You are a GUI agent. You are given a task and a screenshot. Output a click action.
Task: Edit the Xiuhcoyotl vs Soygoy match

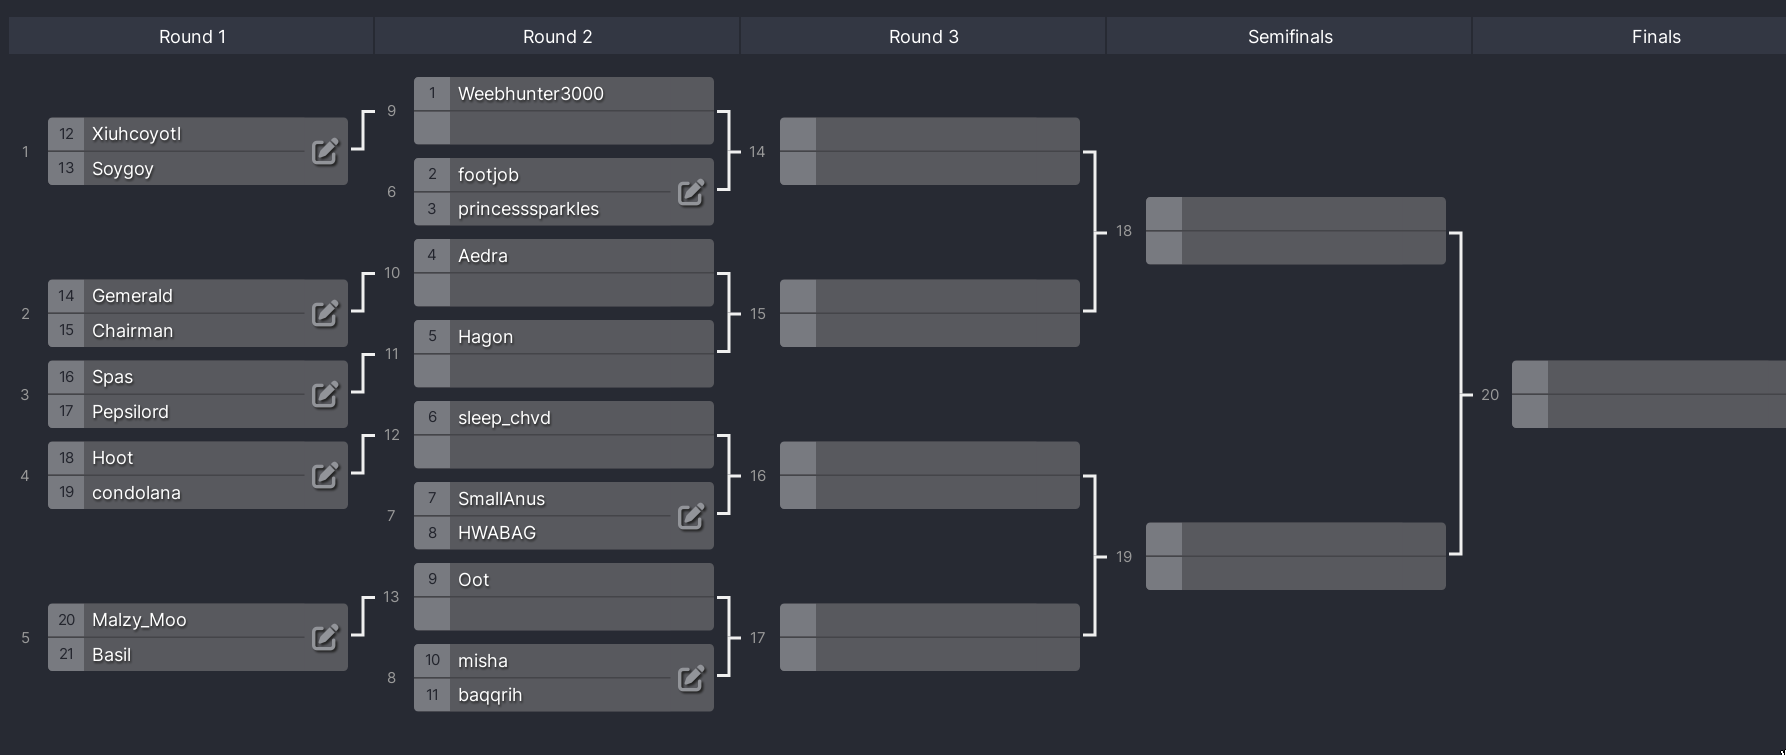pyautogui.click(x=325, y=151)
